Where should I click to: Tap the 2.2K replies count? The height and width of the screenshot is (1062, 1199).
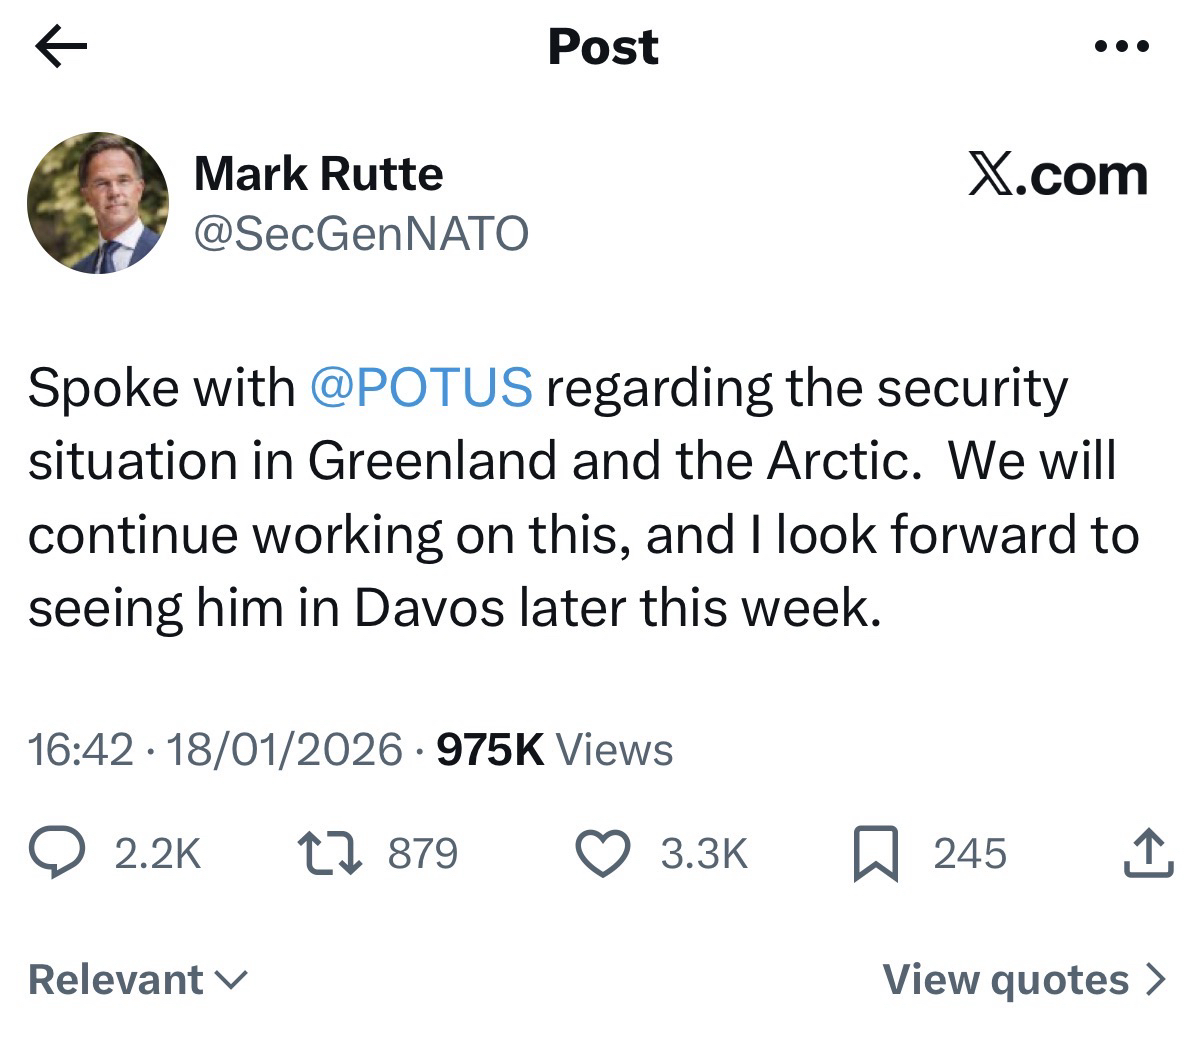pos(158,854)
